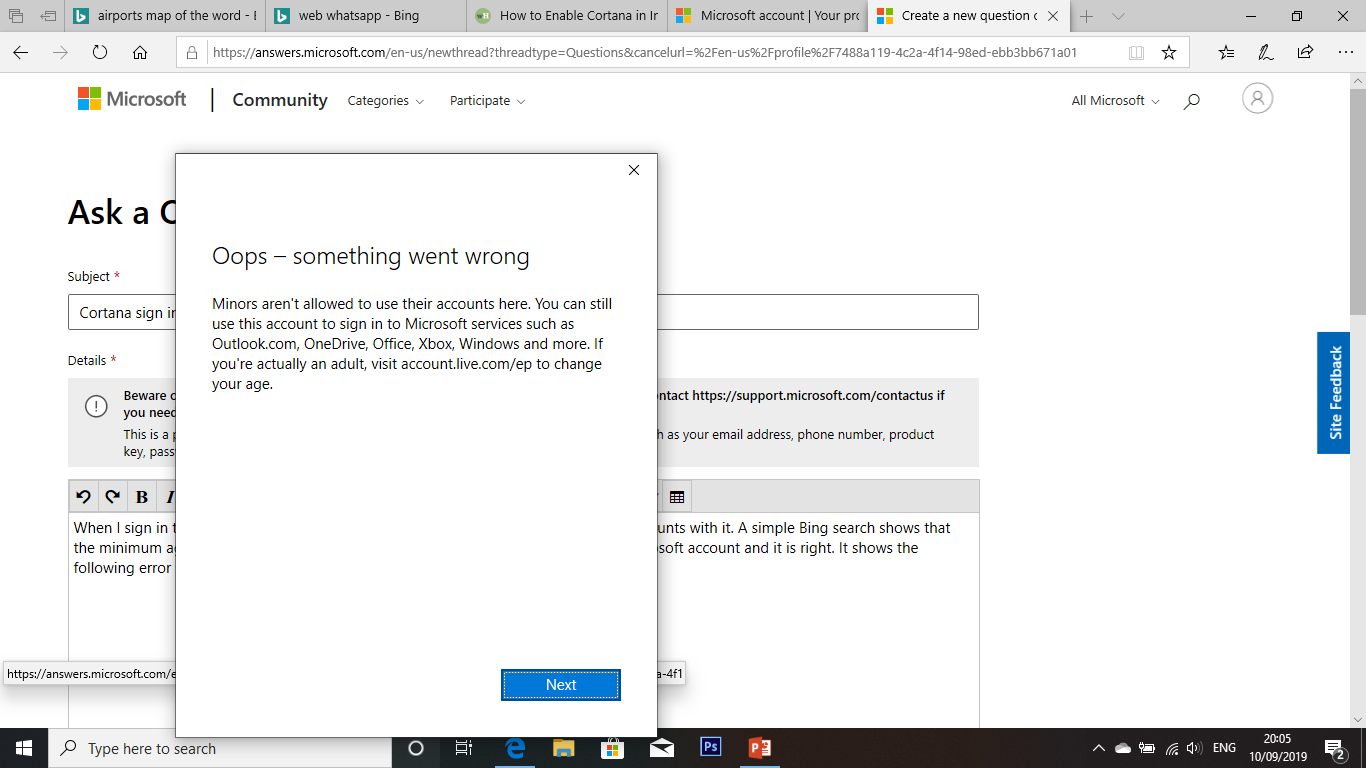Open Mail app from the taskbar
The height and width of the screenshot is (768, 1366).
tap(661, 748)
